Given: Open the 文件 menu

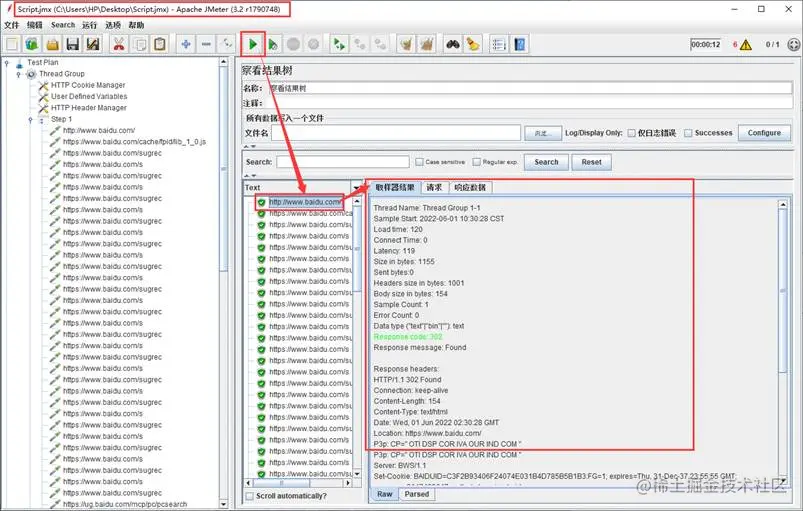Looking at the screenshot, I should 11,25.
